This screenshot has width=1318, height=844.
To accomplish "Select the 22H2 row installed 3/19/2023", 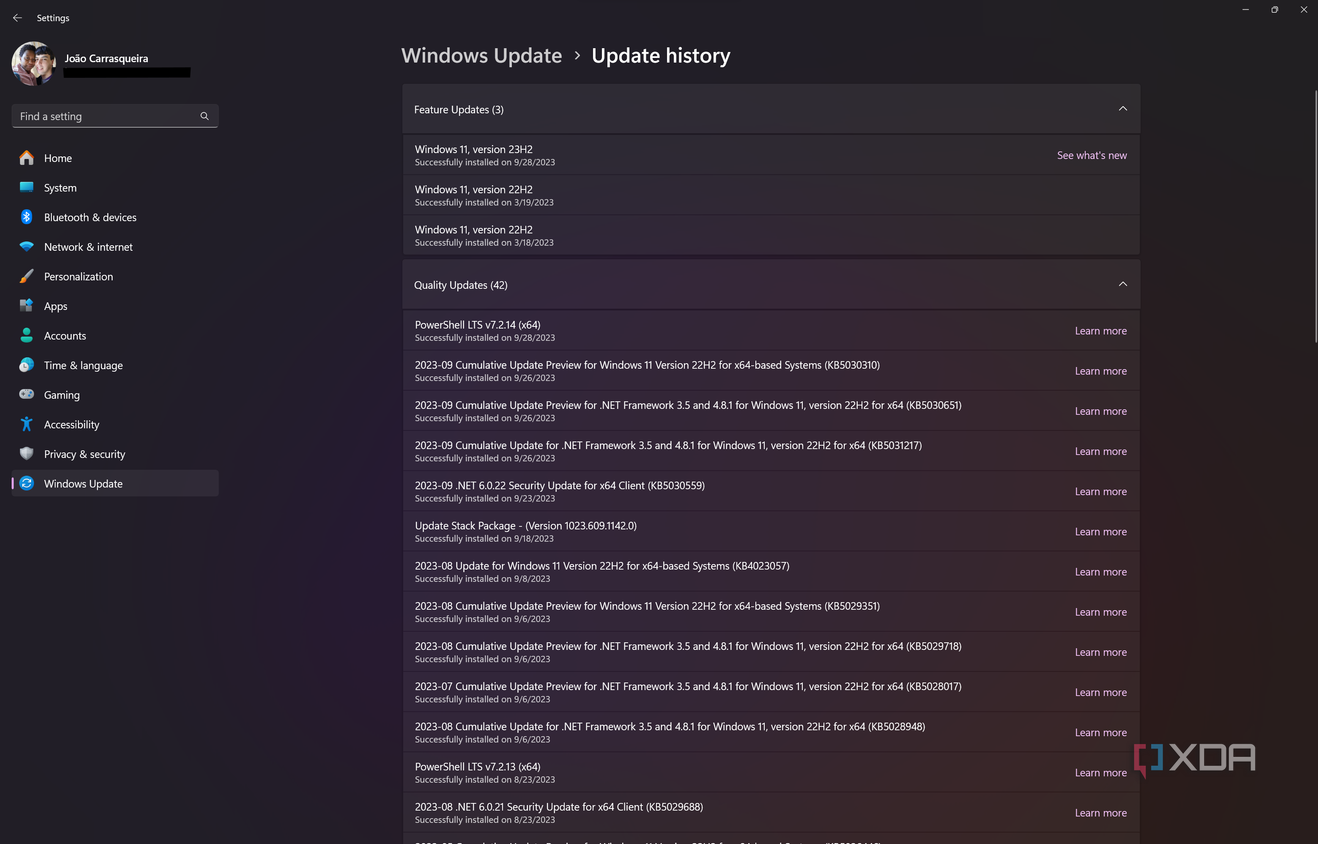I will [x=771, y=195].
